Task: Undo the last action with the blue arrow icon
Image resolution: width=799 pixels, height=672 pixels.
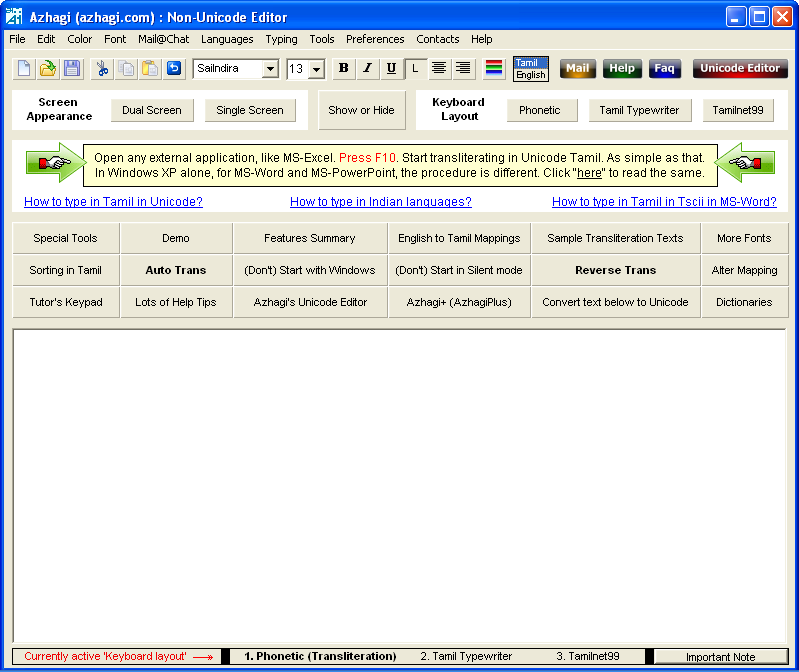Action: click(x=174, y=68)
